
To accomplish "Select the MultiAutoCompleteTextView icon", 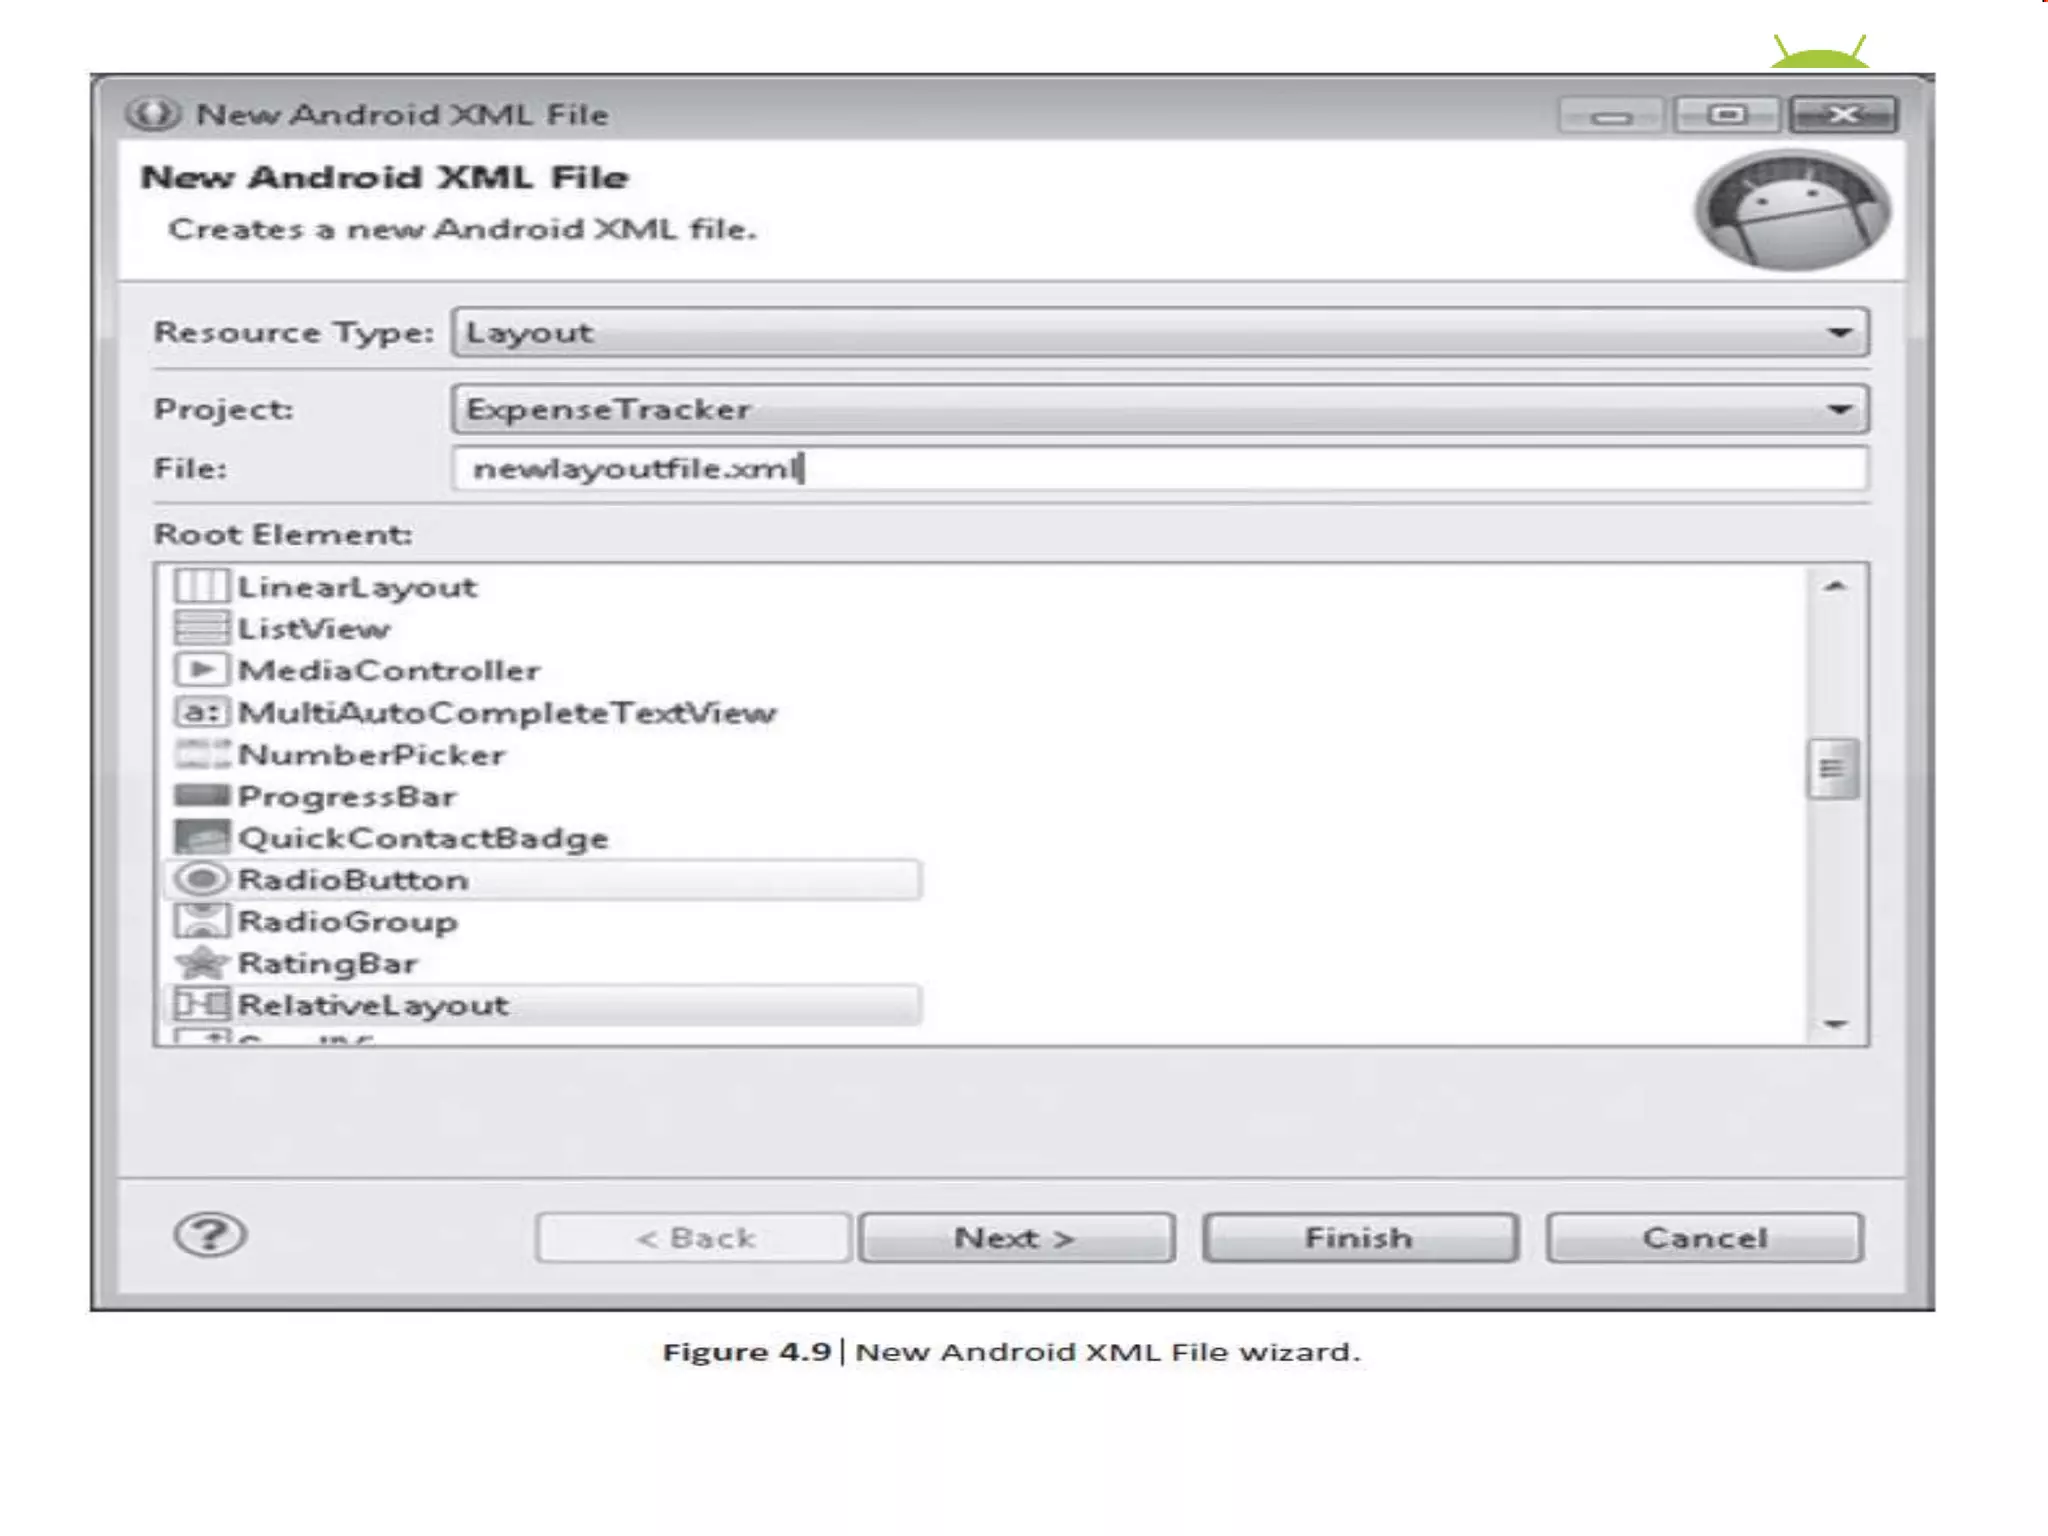I will 201,712.
